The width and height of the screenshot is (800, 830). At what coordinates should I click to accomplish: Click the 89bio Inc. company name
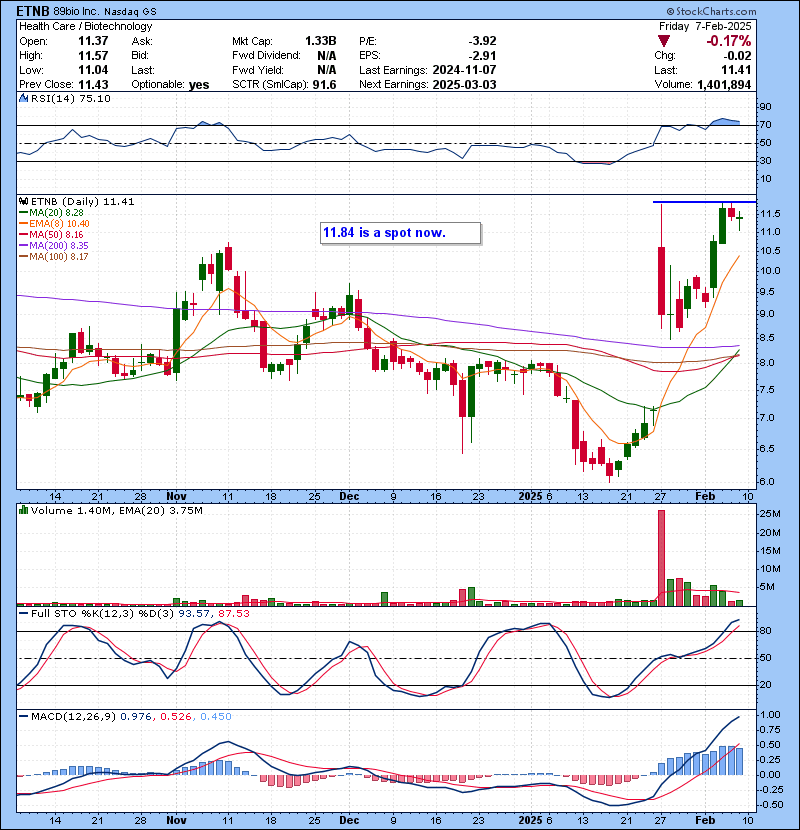pos(78,12)
